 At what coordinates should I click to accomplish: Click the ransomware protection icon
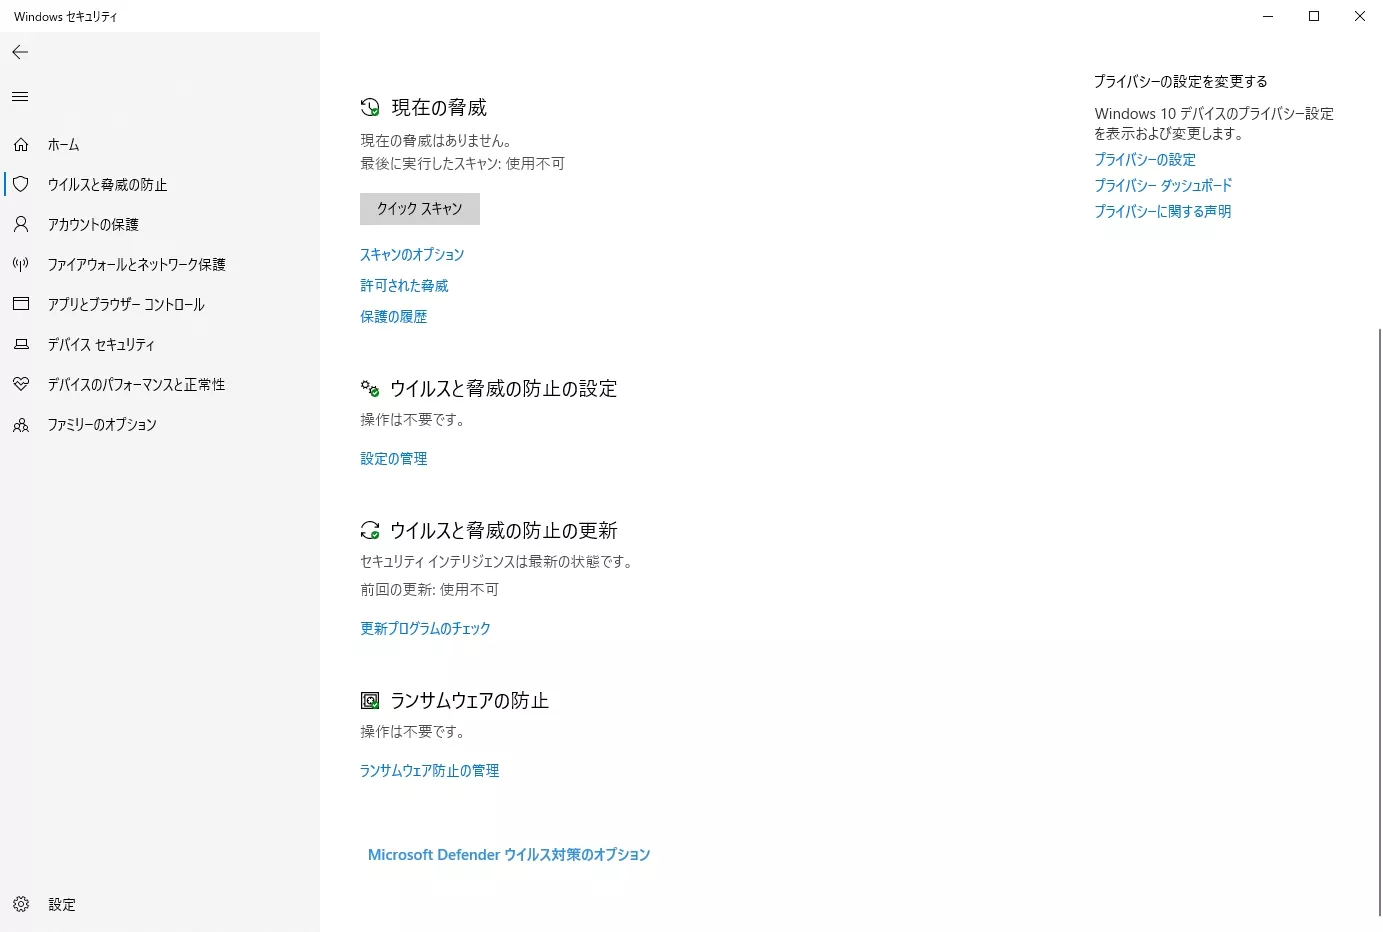pos(370,701)
